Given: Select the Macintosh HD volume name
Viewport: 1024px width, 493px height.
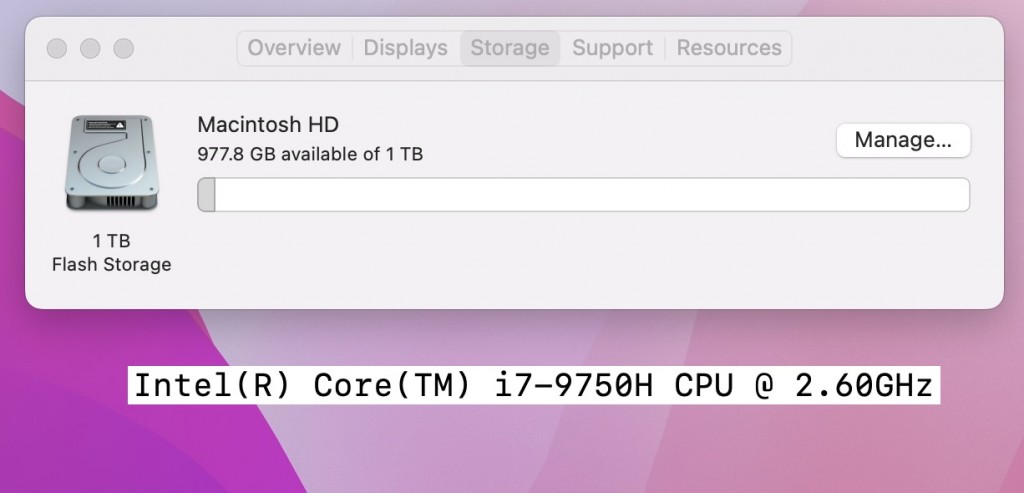Looking at the screenshot, I should pyautogui.click(x=268, y=124).
